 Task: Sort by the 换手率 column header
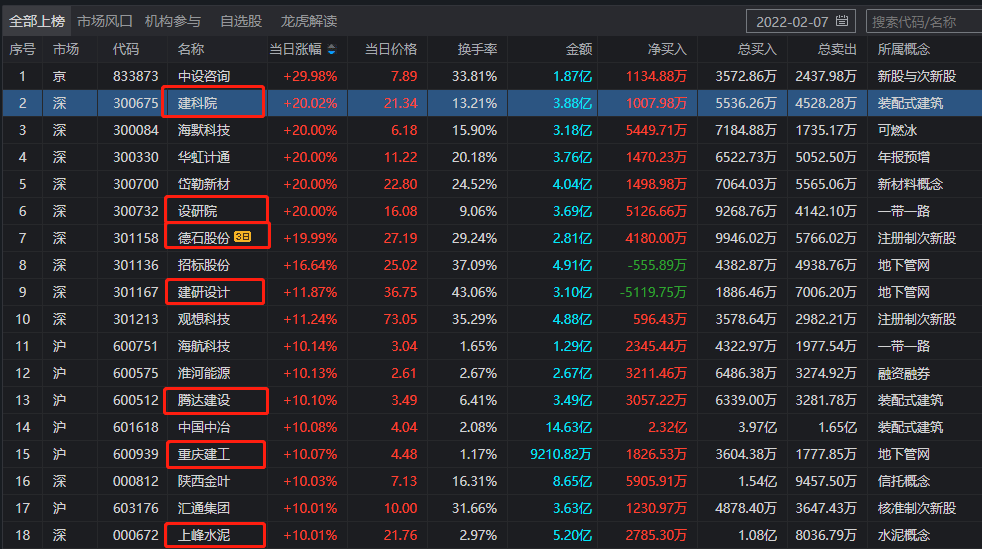(x=477, y=49)
